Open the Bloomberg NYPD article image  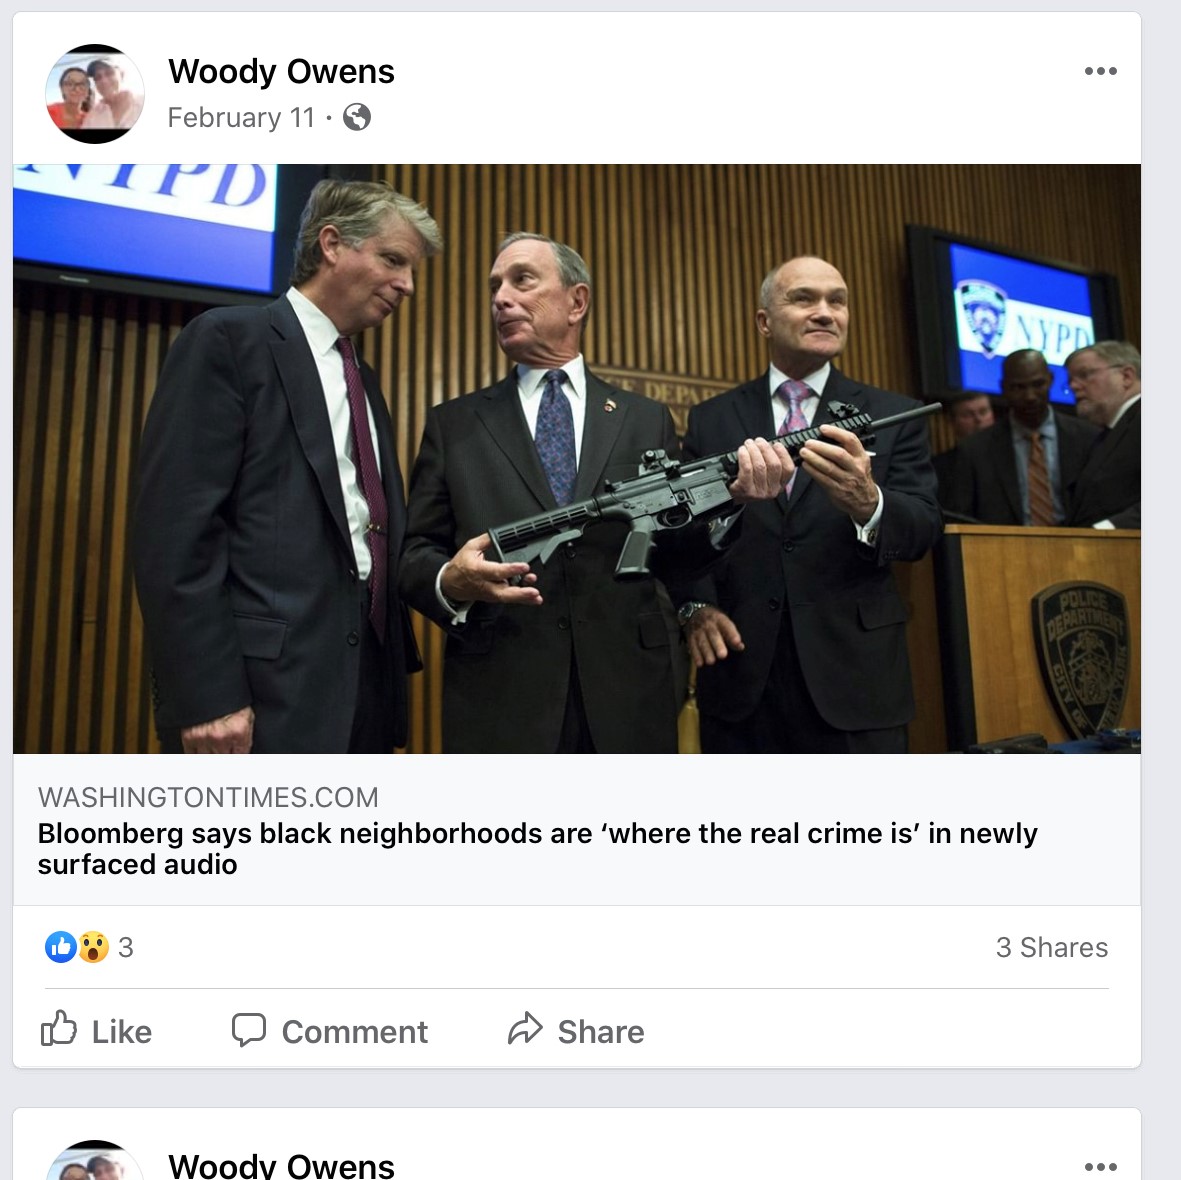coord(577,459)
